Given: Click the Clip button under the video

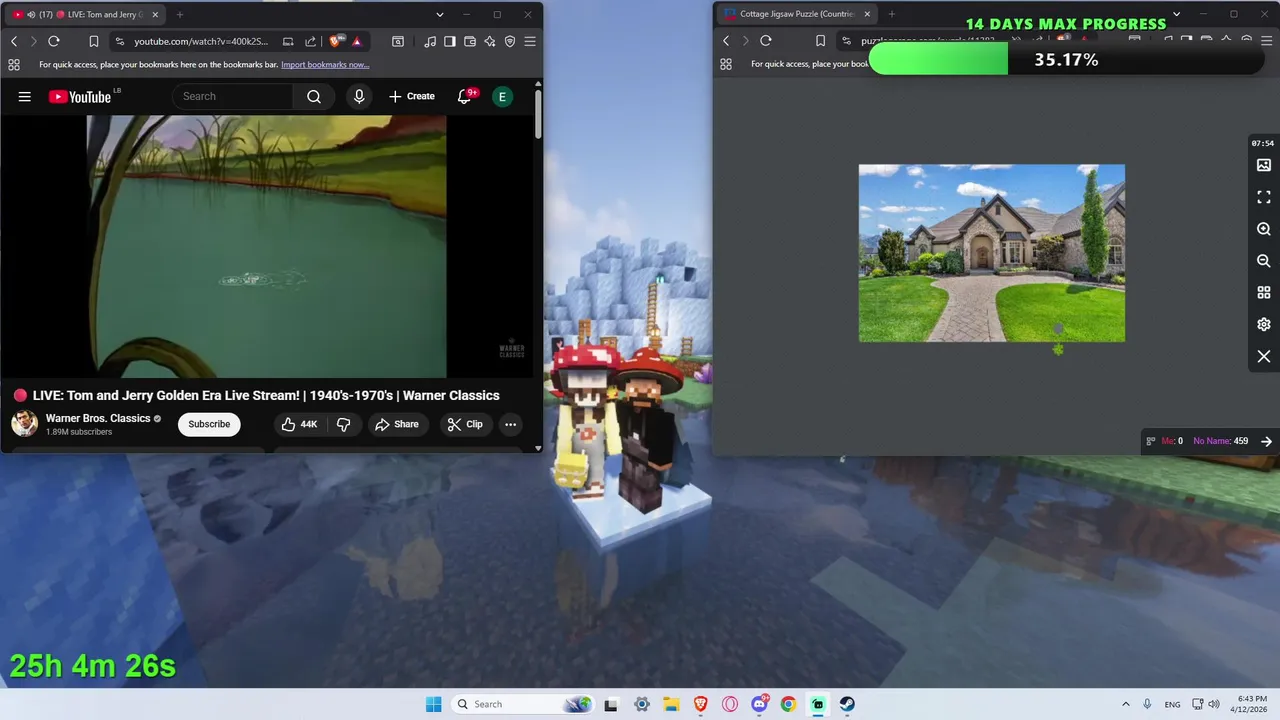Looking at the screenshot, I should [465, 424].
